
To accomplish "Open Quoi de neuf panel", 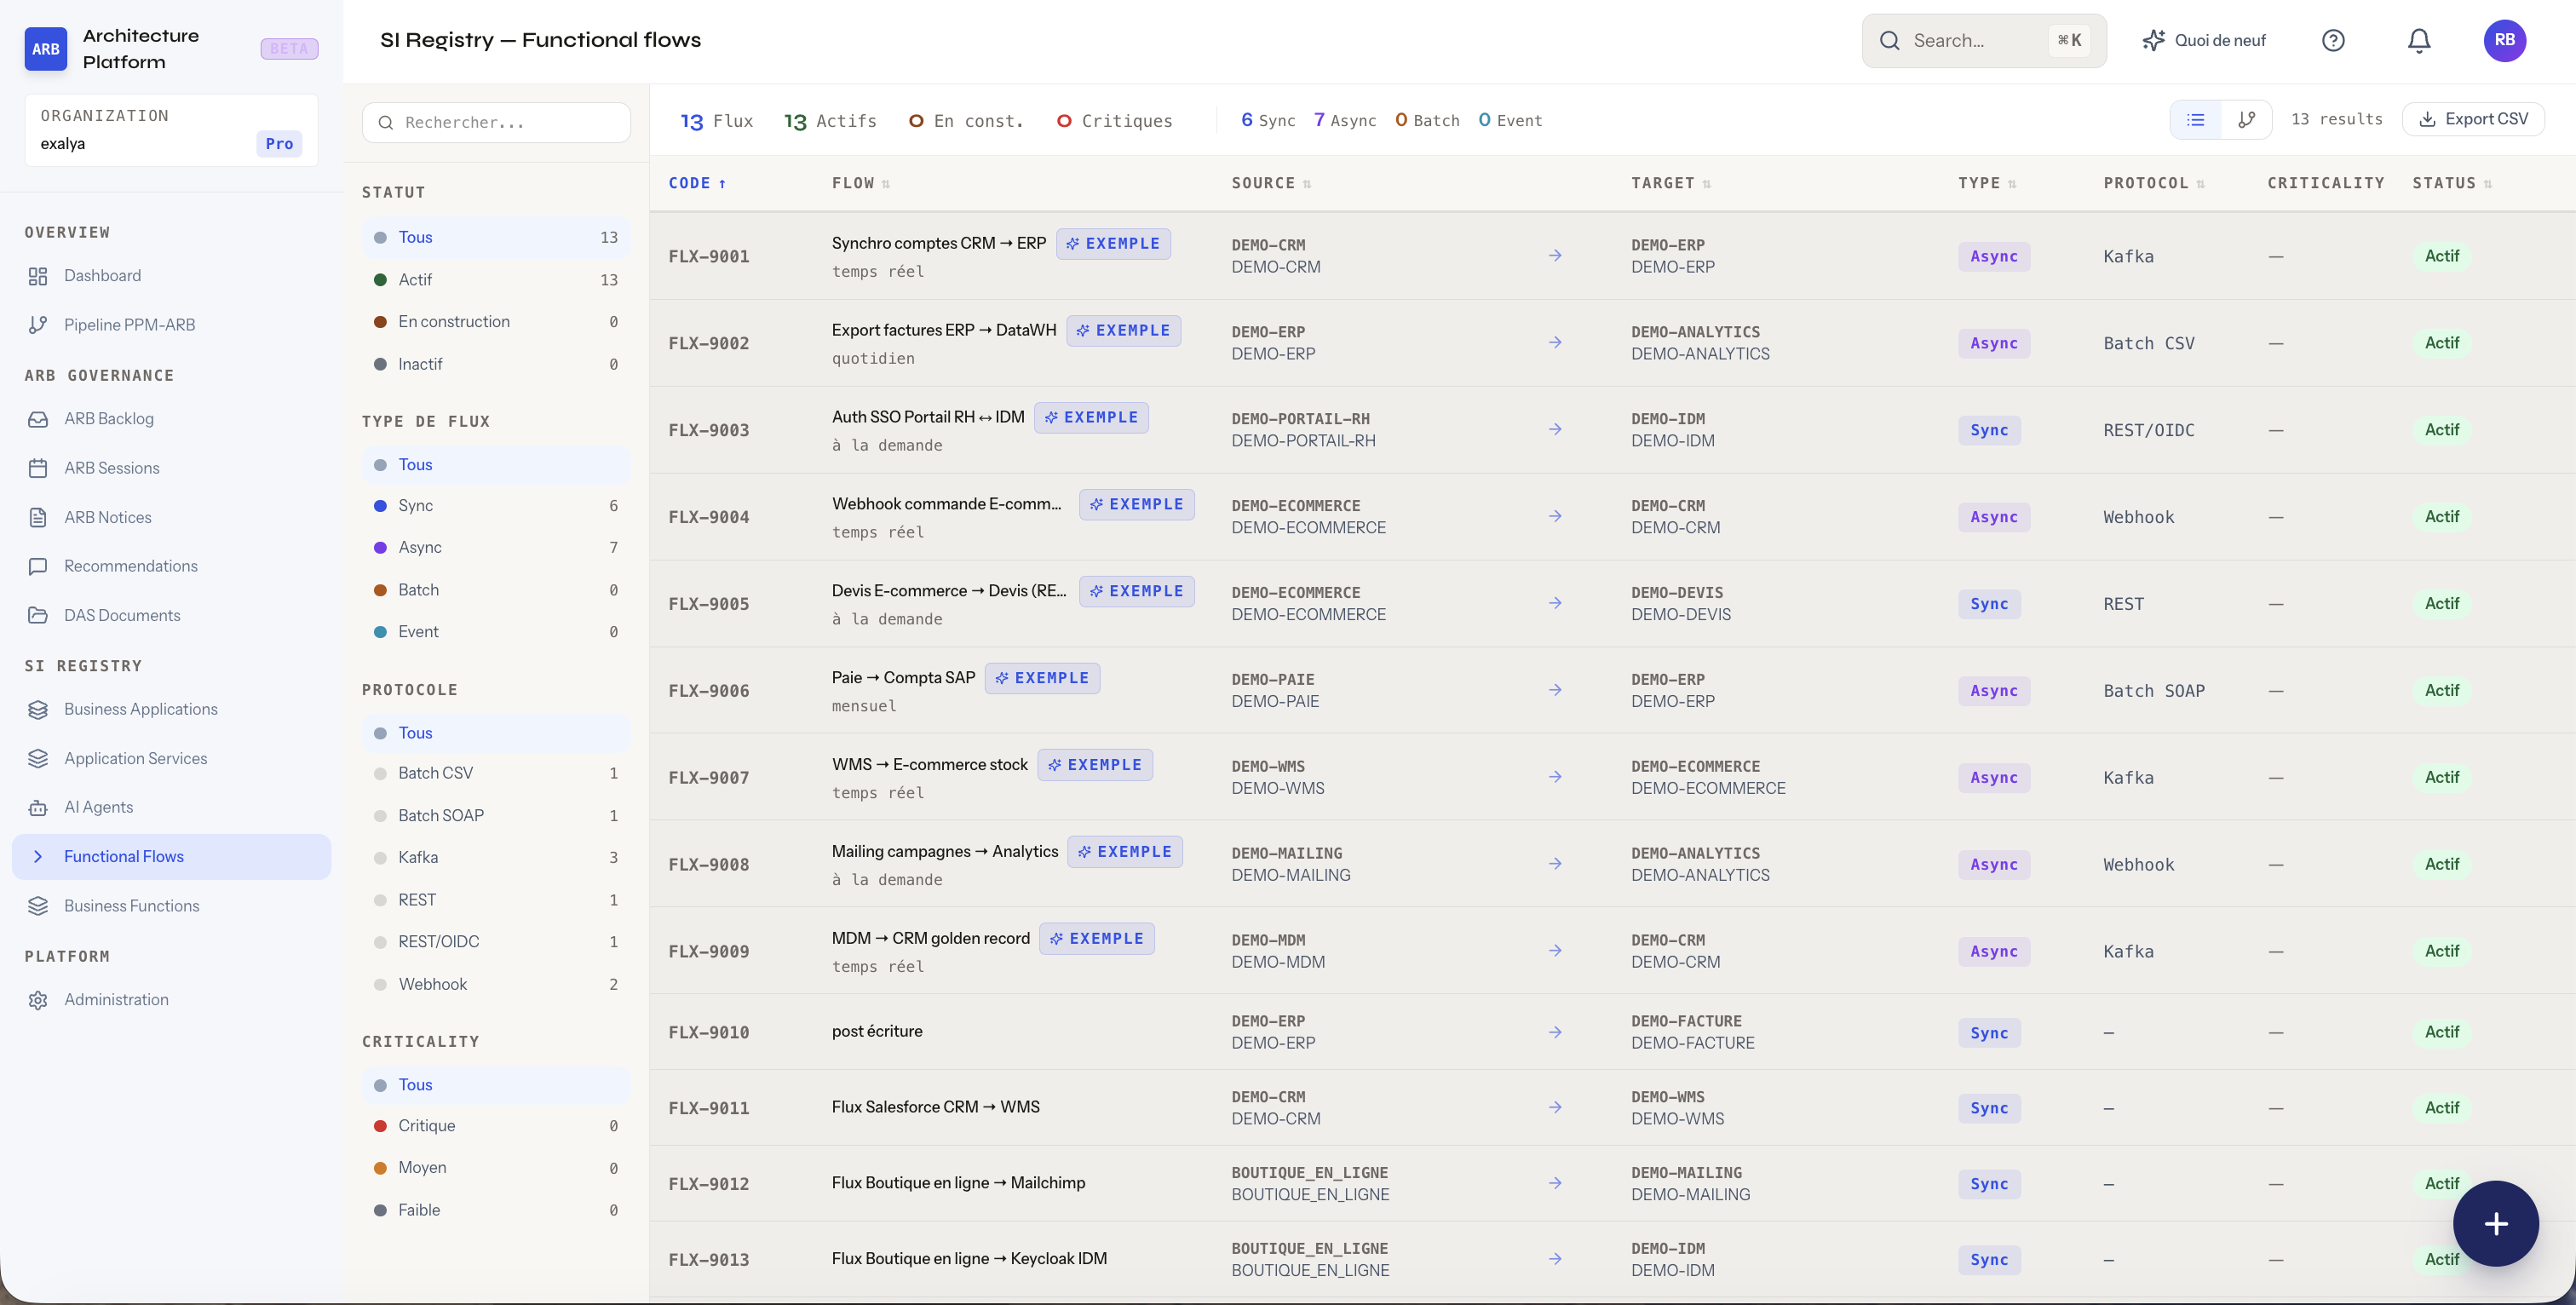I will pyautogui.click(x=2204, y=40).
